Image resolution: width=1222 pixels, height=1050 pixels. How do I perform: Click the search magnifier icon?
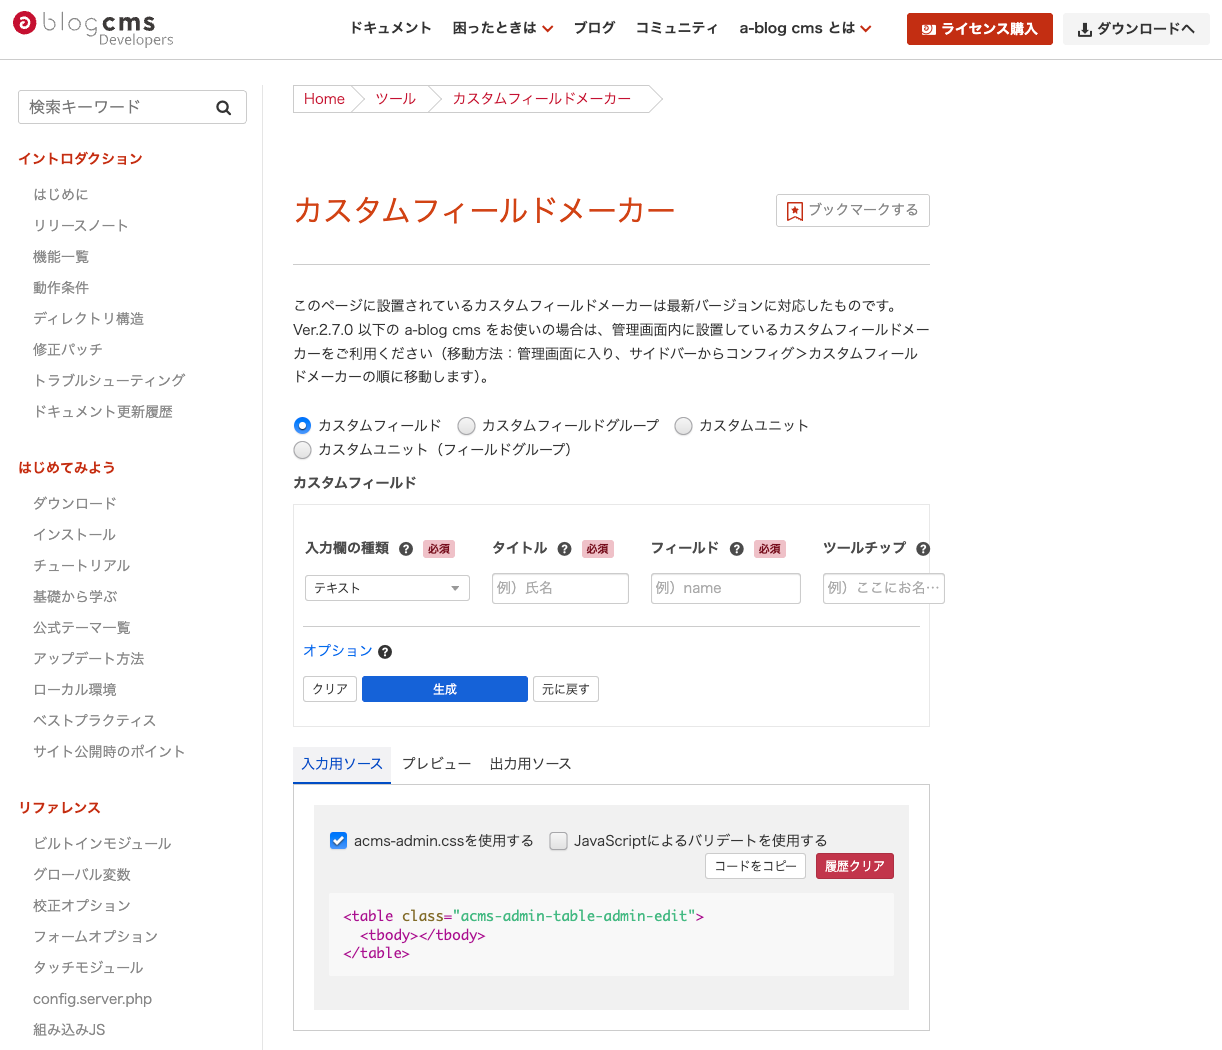pos(224,107)
